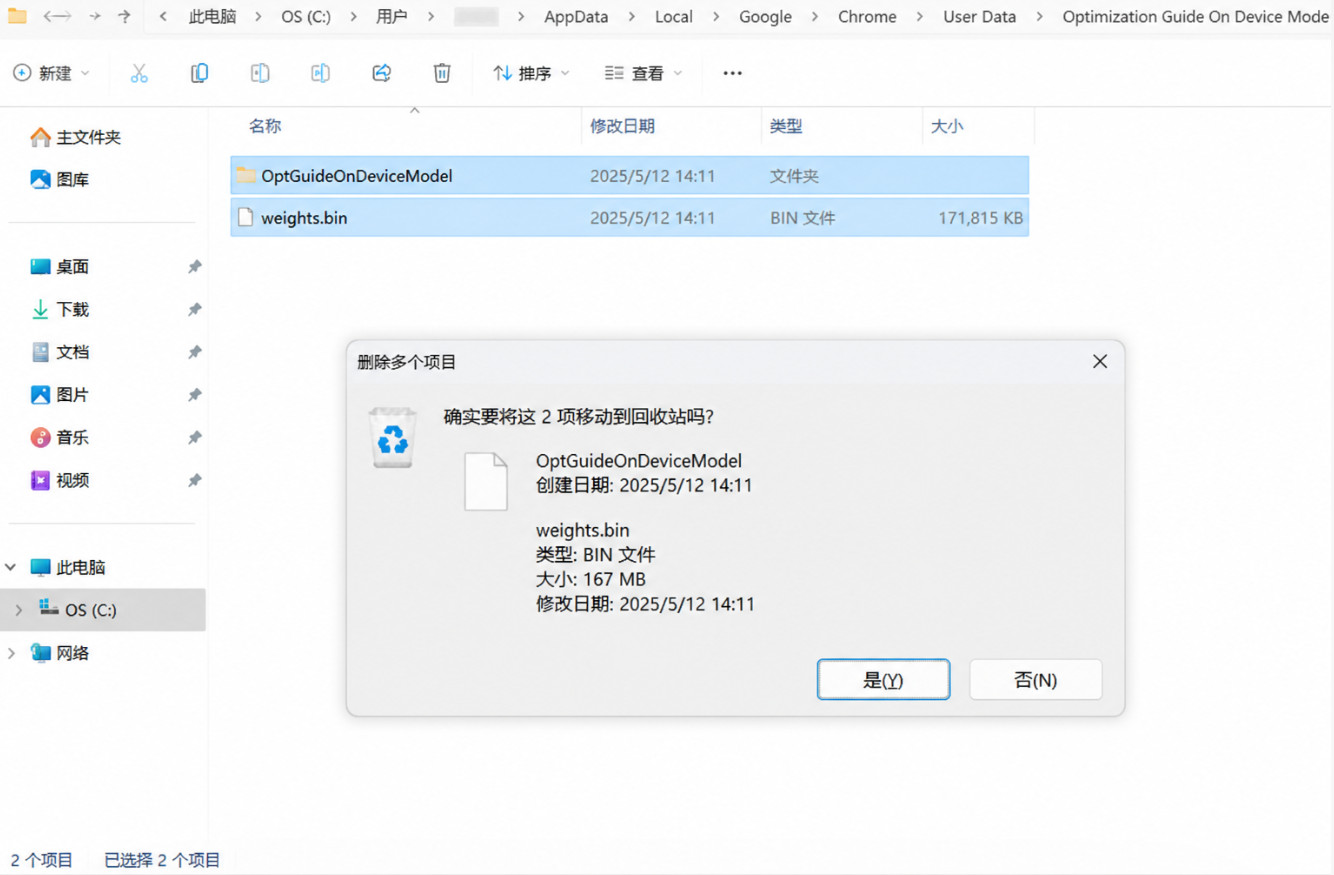Click User Data in the address breadcrumb
The height and width of the screenshot is (875, 1334).
coord(980,17)
